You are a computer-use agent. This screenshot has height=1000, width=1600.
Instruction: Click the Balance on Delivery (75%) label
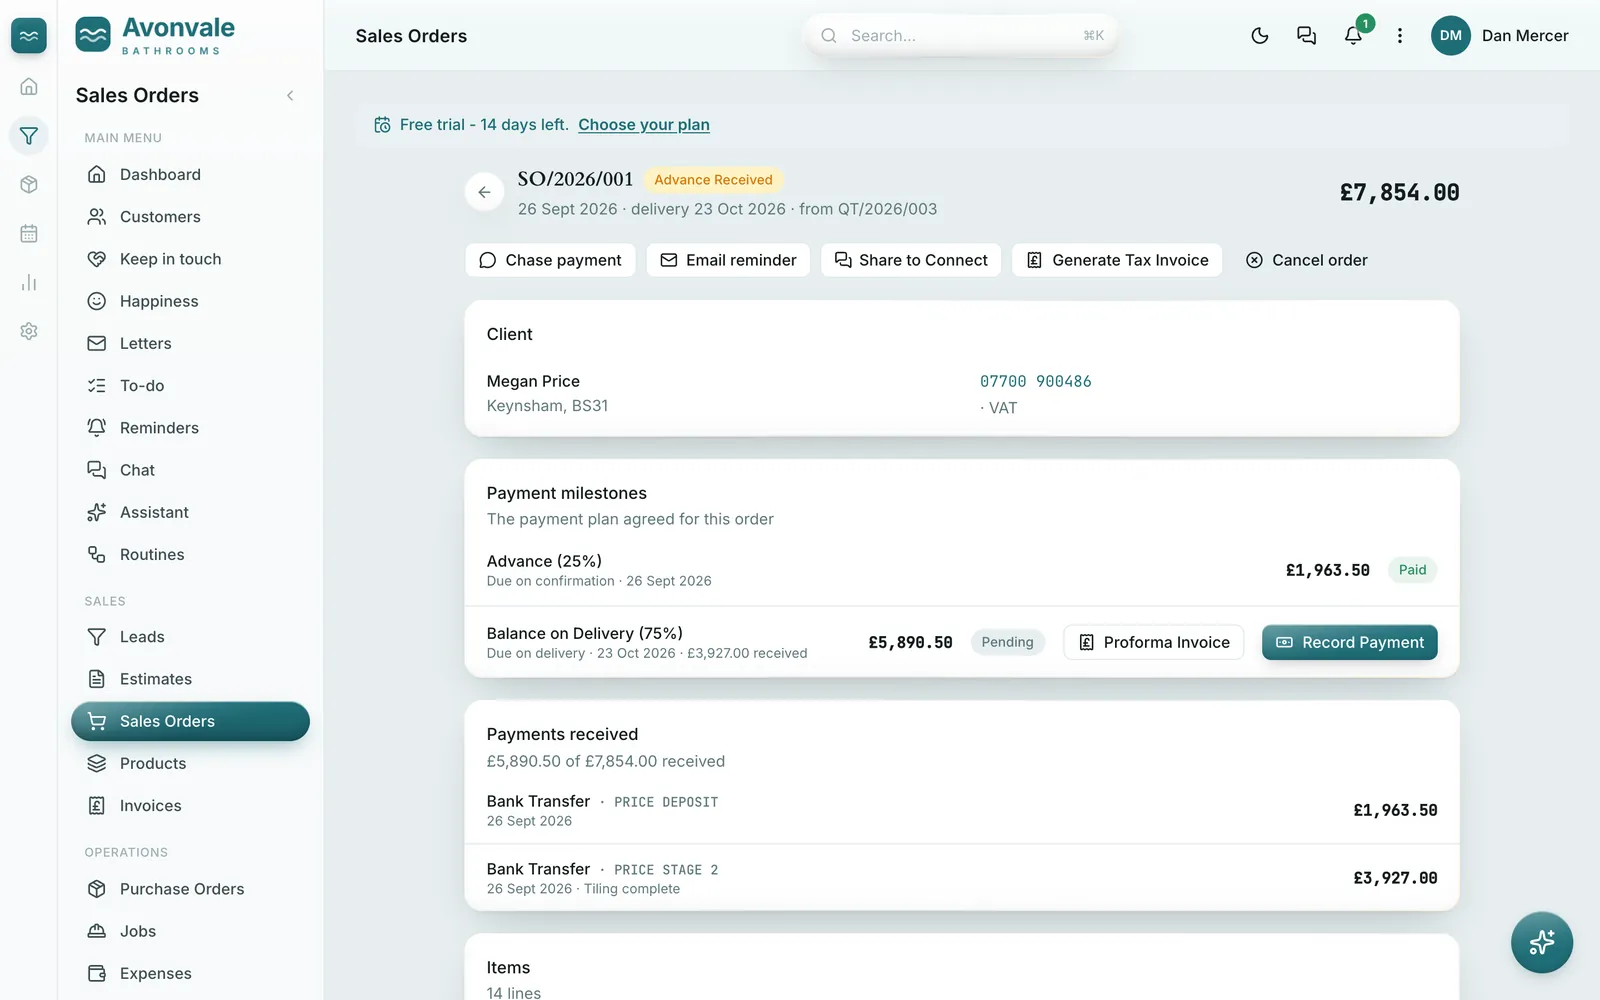point(585,633)
